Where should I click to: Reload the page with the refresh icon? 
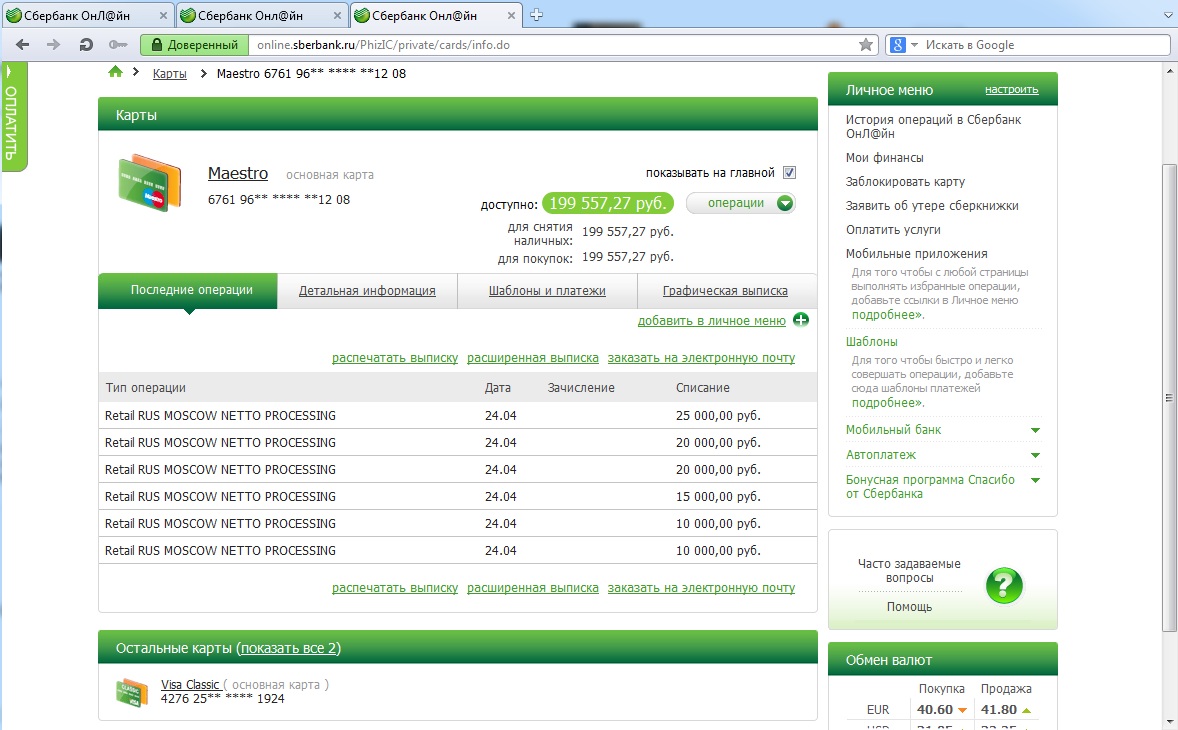[86, 45]
